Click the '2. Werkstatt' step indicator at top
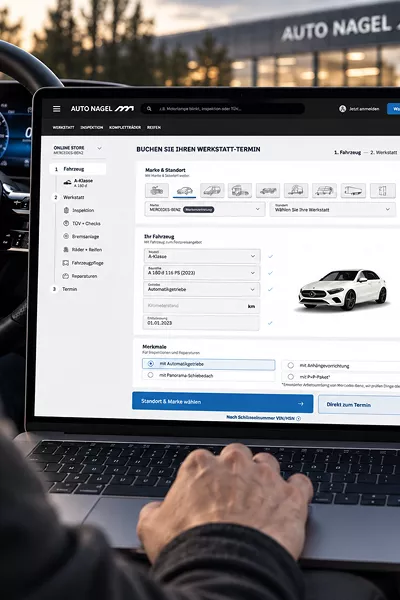 384,152
